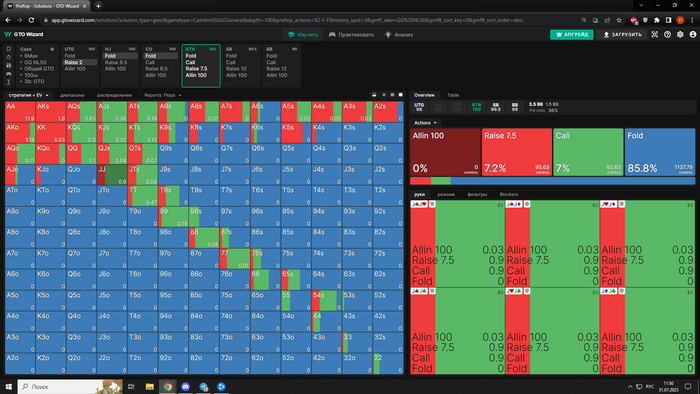The image size is (700, 394).
Task: Select the Overview tab
Action: (424, 95)
